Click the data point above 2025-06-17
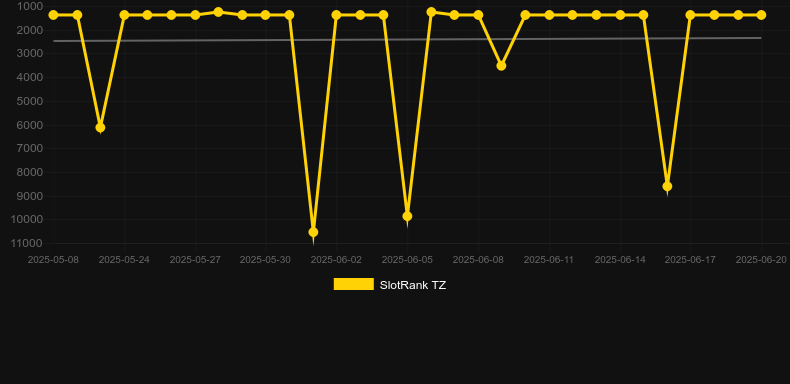The height and width of the screenshot is (384, 790). [690, 15]
